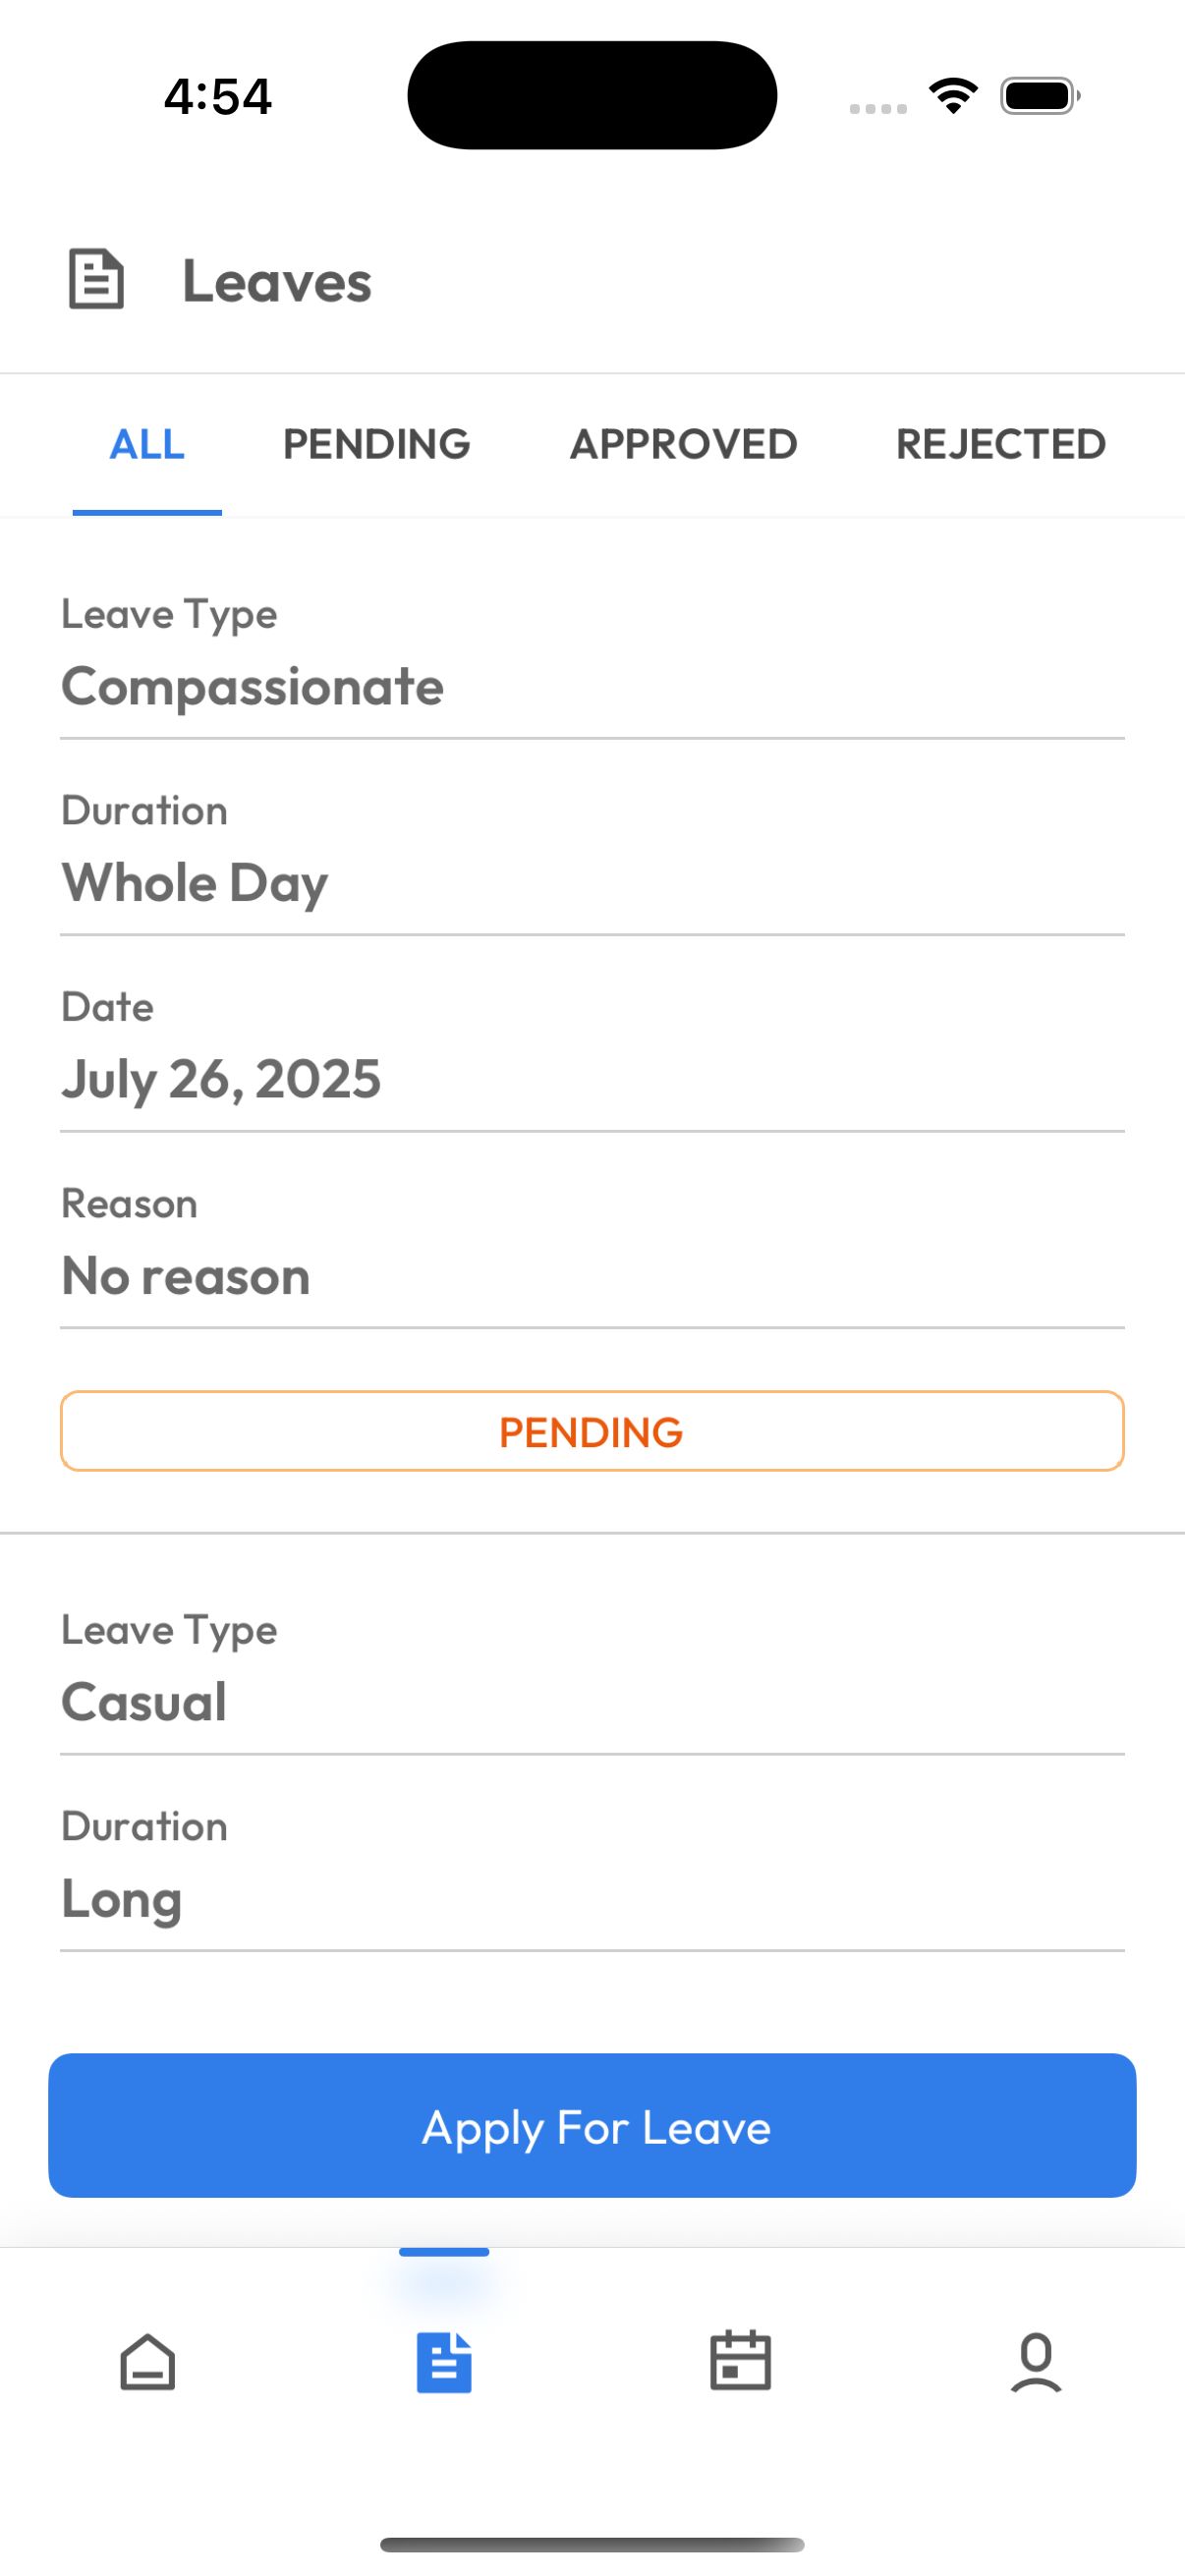Show the REJECTED leaves tab
The image size is (1185, 2576).
point(1000,444)
